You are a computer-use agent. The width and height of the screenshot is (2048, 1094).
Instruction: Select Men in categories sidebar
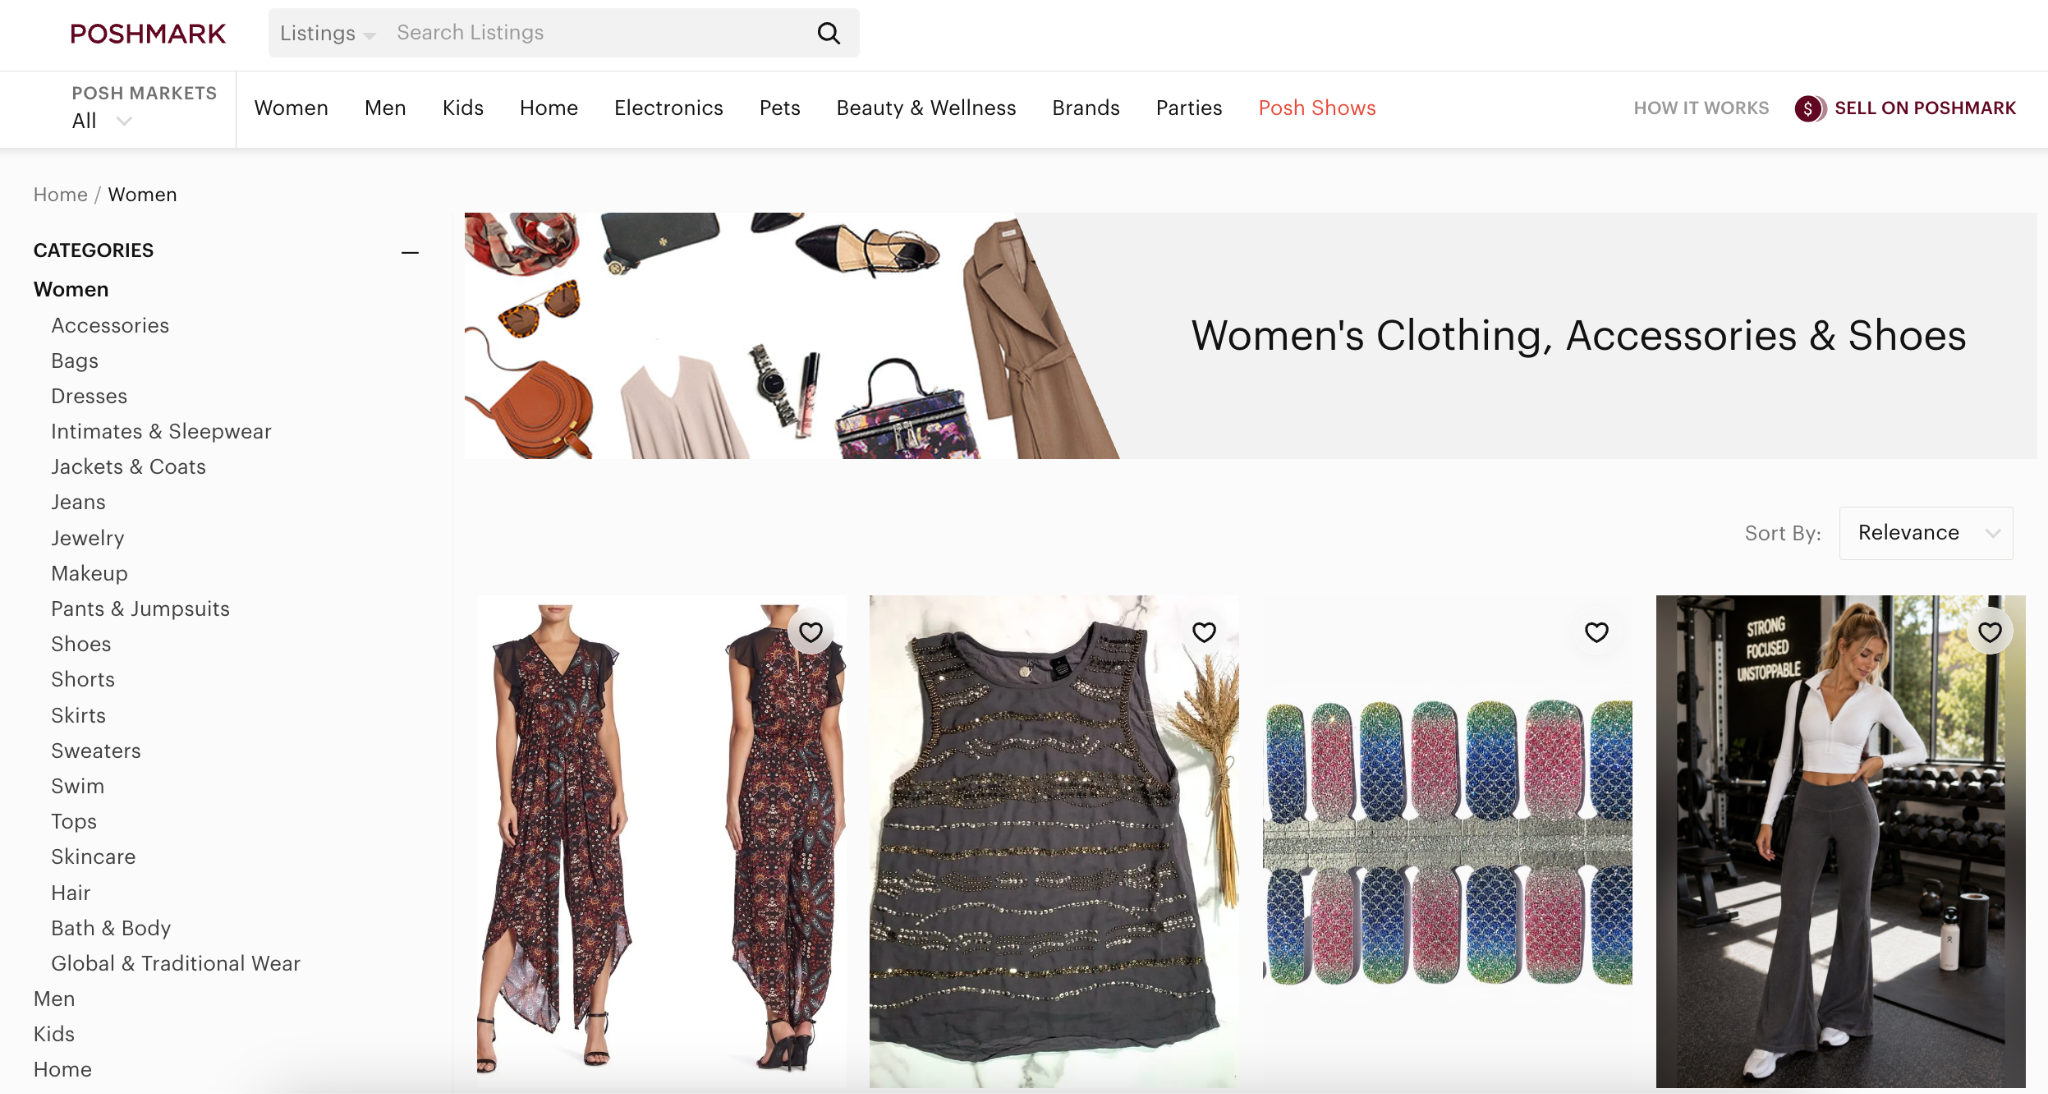click(54, 999)
